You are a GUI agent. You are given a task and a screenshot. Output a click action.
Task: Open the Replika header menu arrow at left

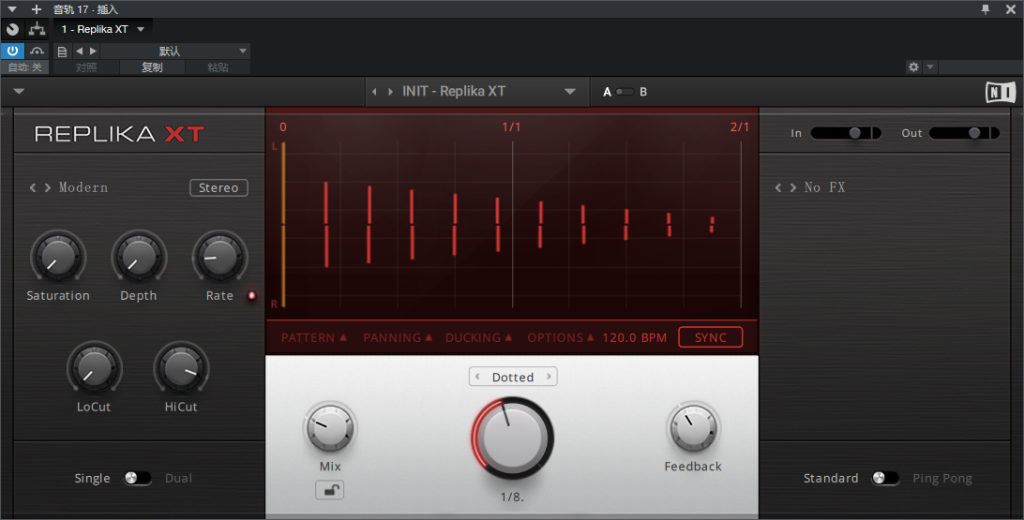coord(19,91)
